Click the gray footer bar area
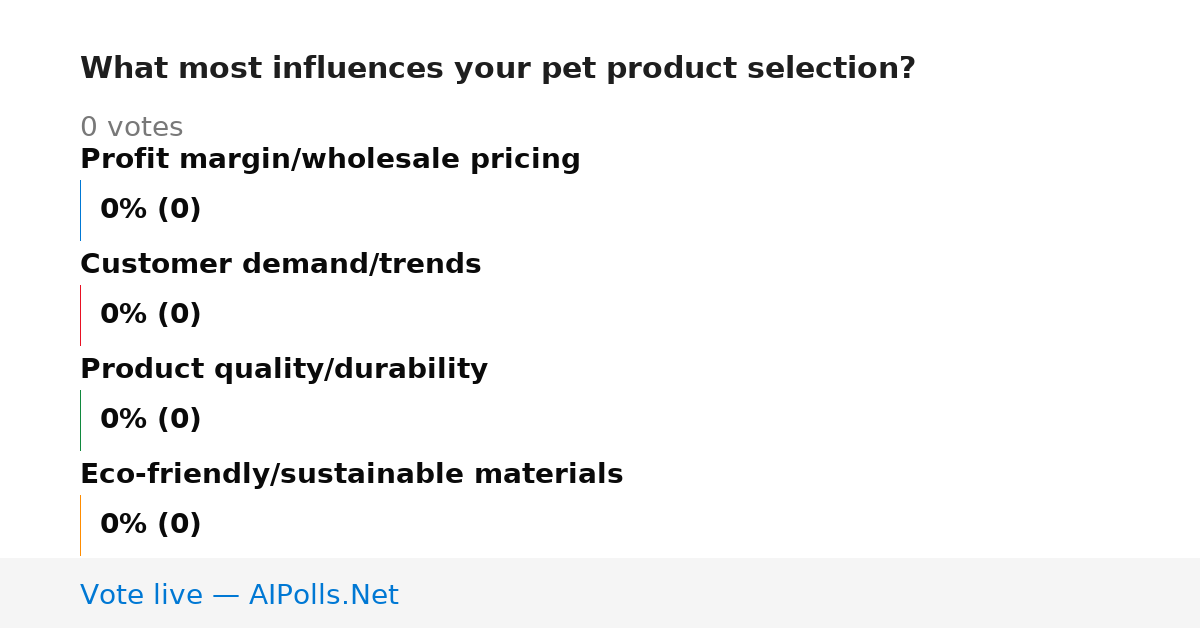Viewport: 1200px width, 628px height. click(600, 593)
